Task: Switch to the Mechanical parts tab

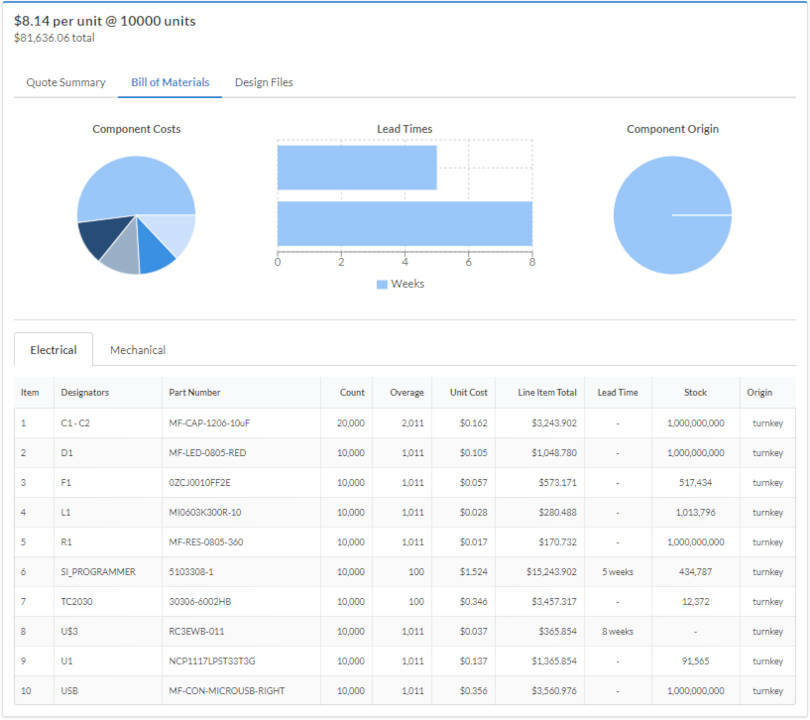Action: point(138,350)
